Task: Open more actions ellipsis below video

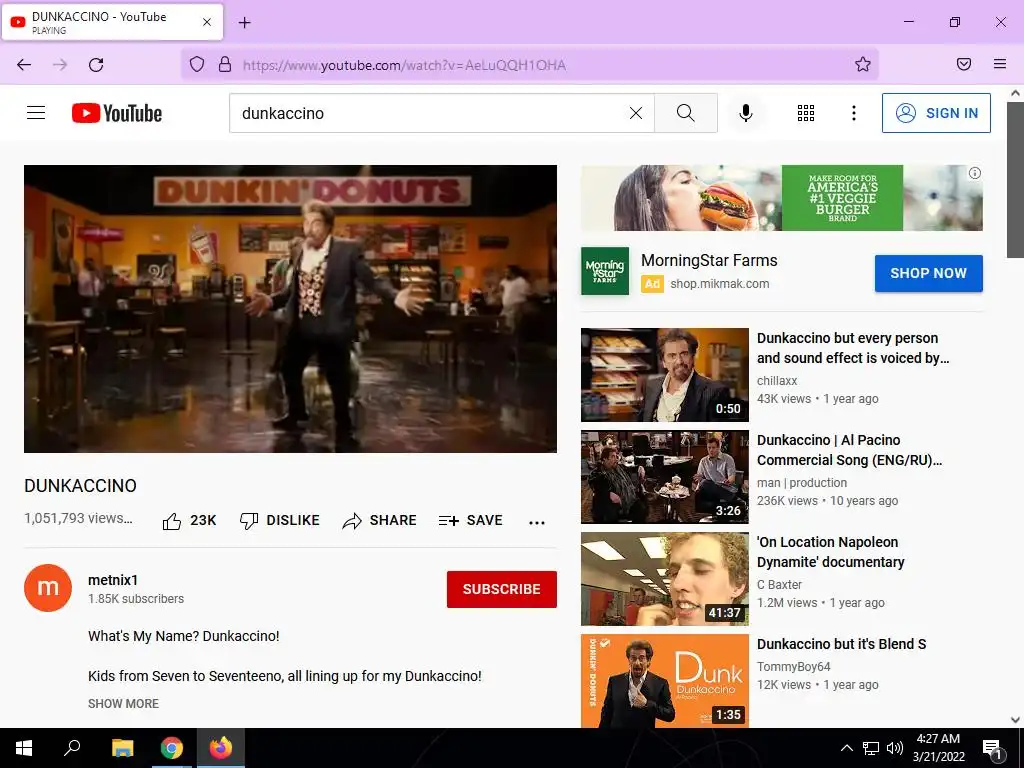Action: tap(537, 522)
